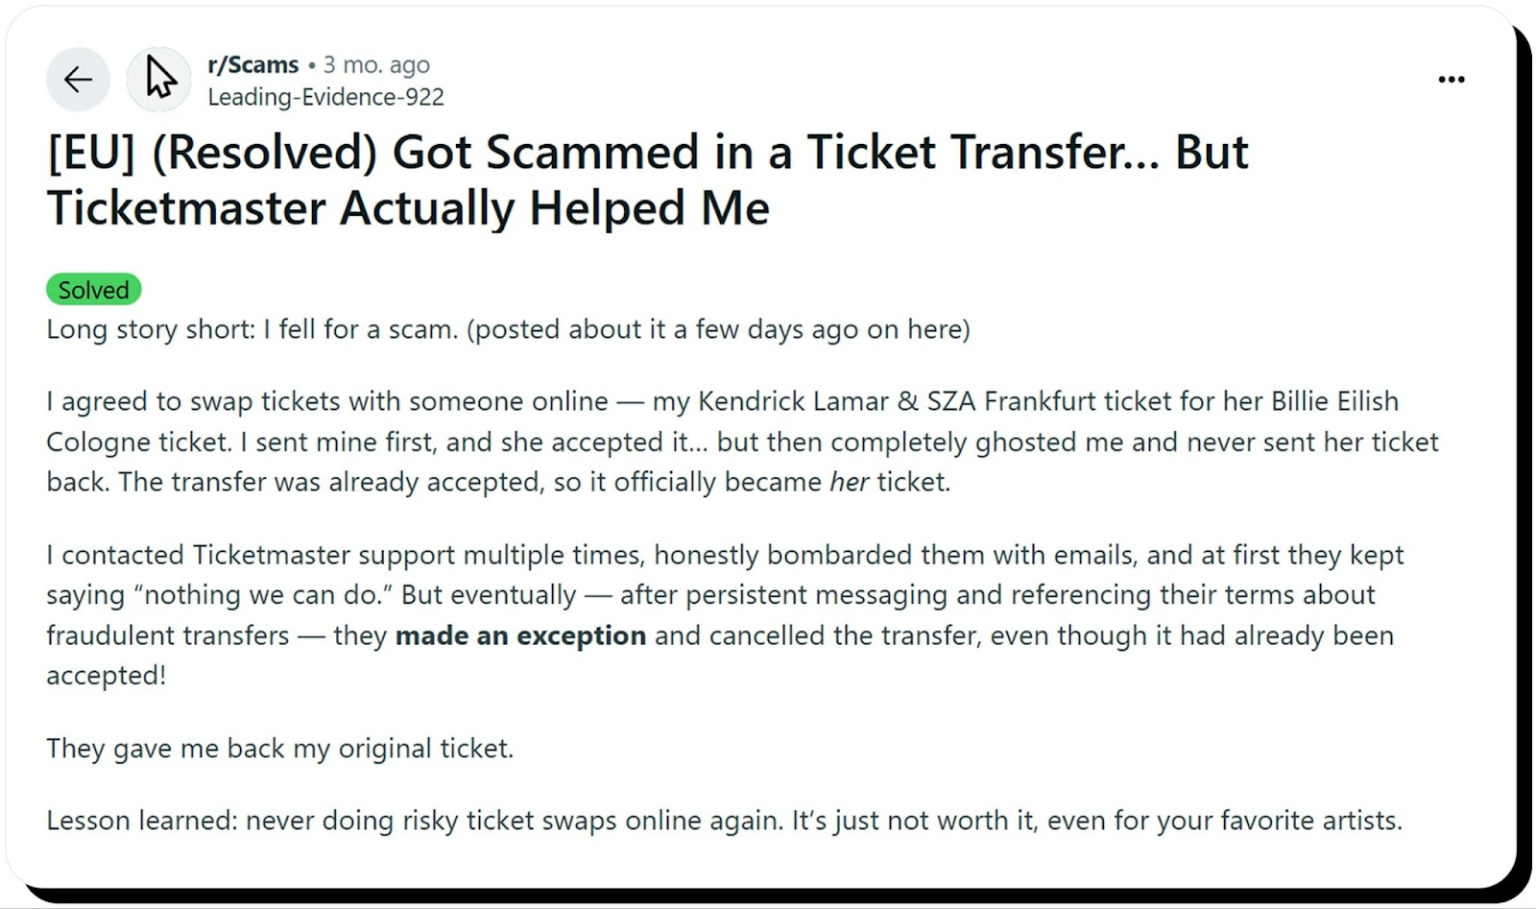Image resolution: width=1536 pixels, height=909 pixels.
Task: Click the r/Scams subreddit name
Action: tap(251, 64)
